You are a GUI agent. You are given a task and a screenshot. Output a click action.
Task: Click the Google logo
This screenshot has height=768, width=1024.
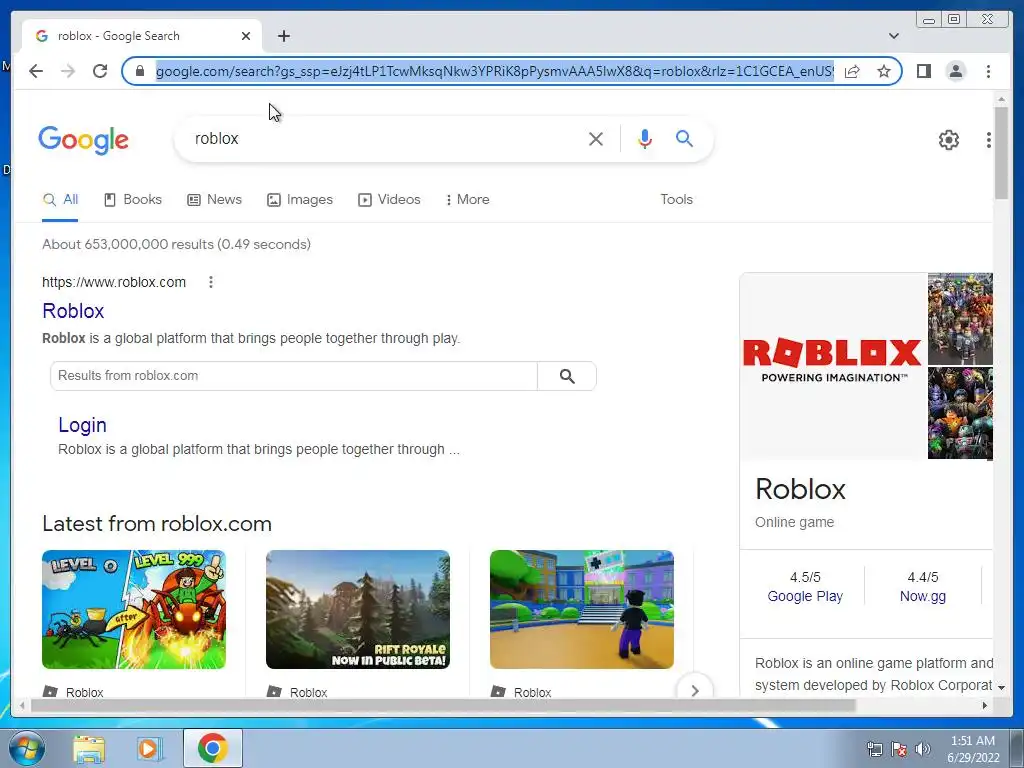click(84, 140)
